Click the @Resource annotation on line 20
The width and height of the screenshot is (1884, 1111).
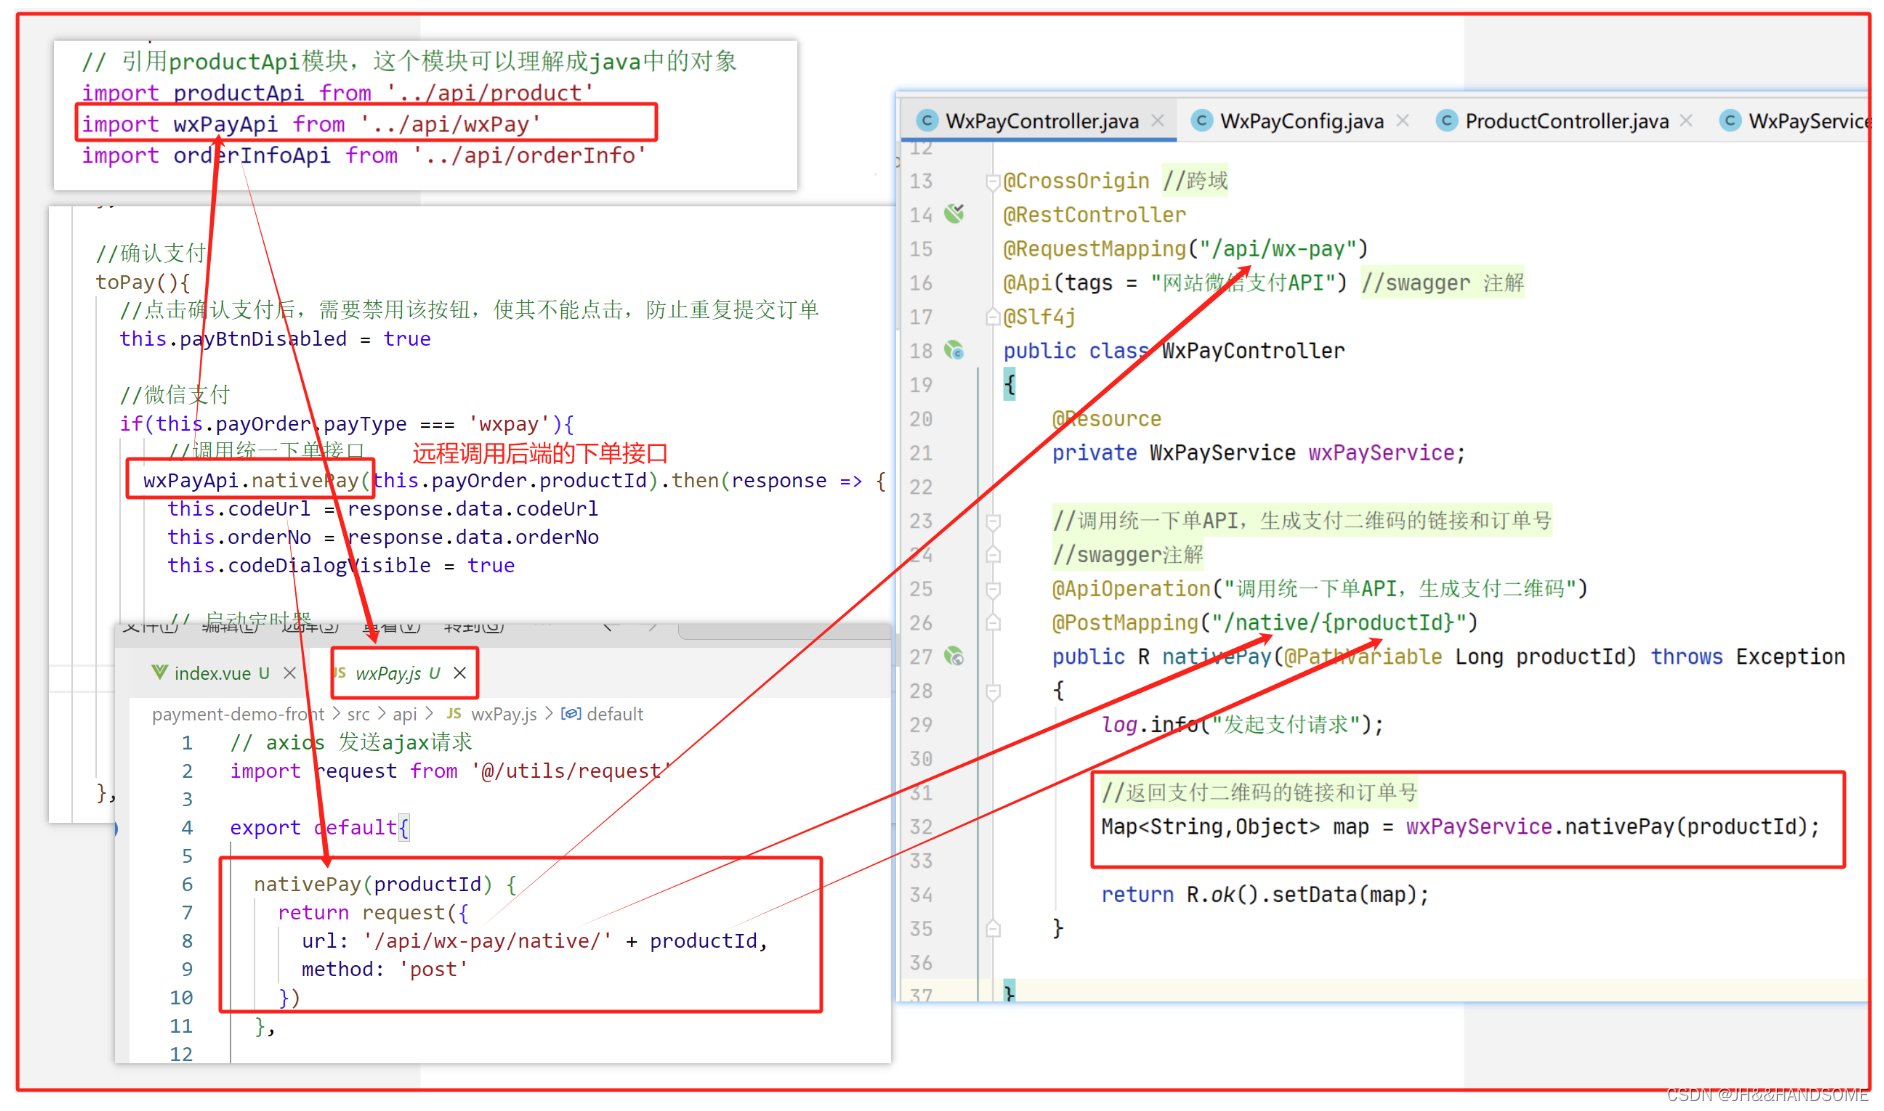tap(1106, 419)
